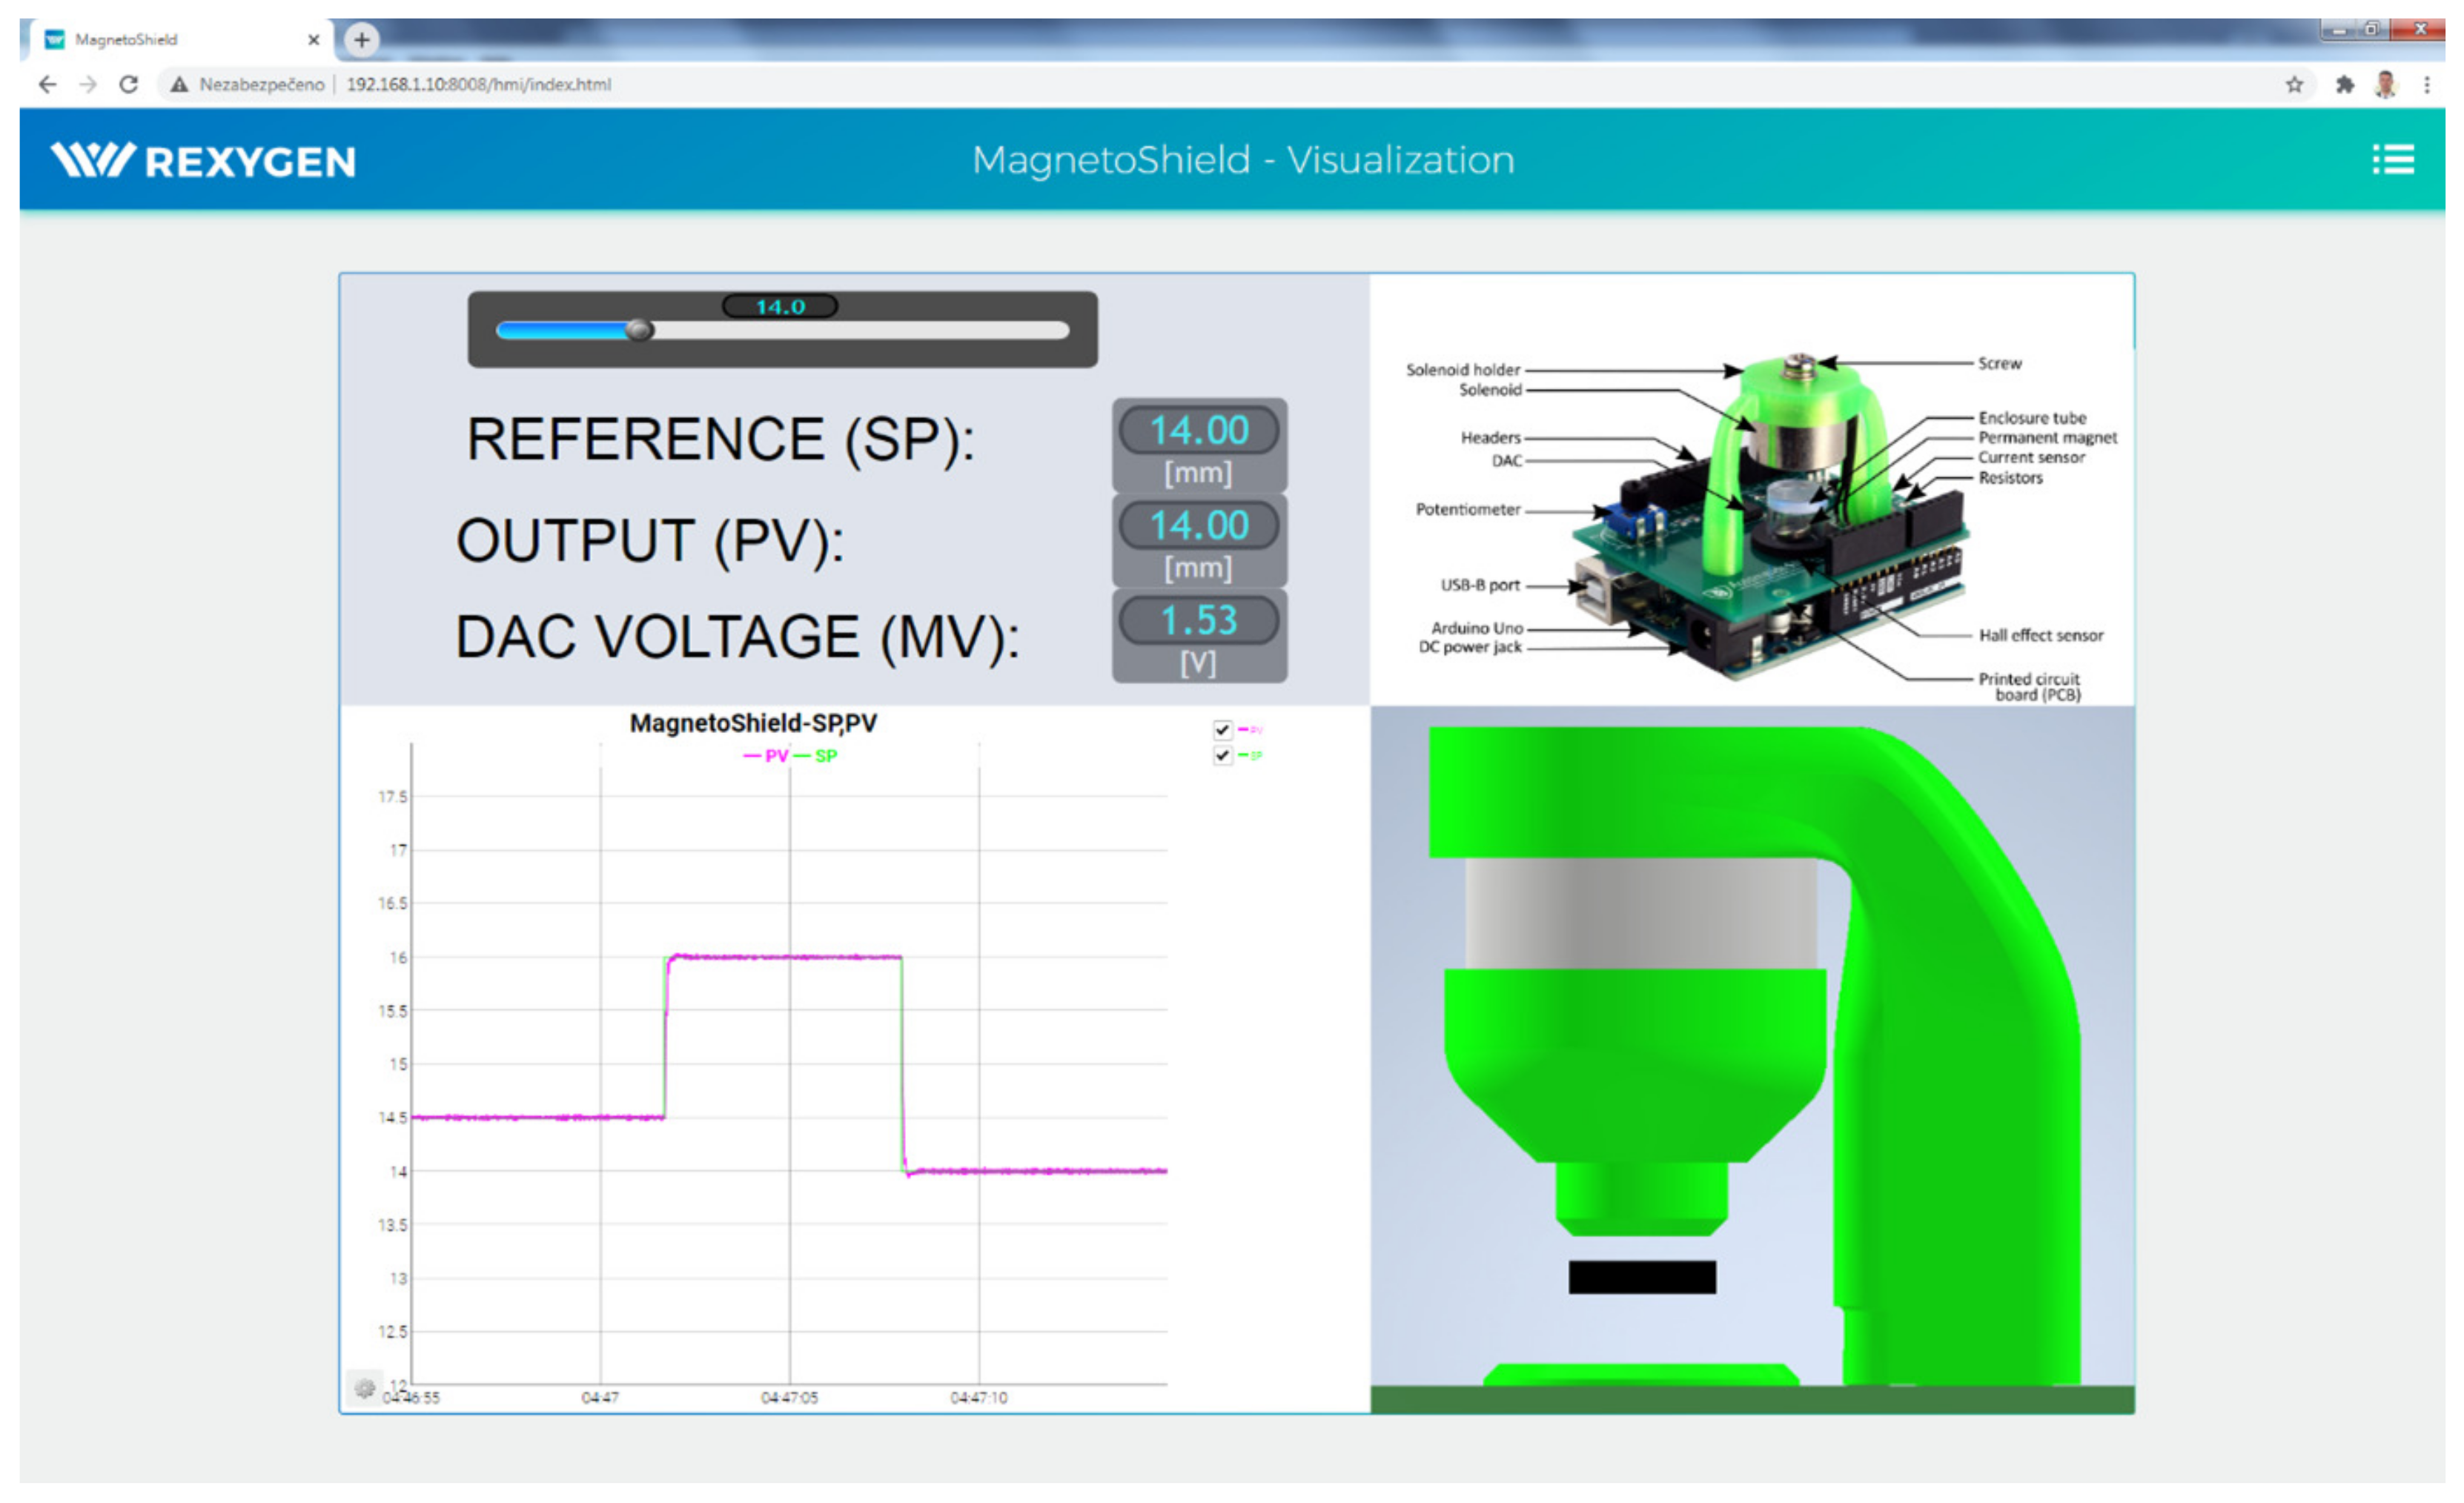Click the setpoint slider handle
Viewport: 2464px width, 1503px height.
(x=639, y=330)
